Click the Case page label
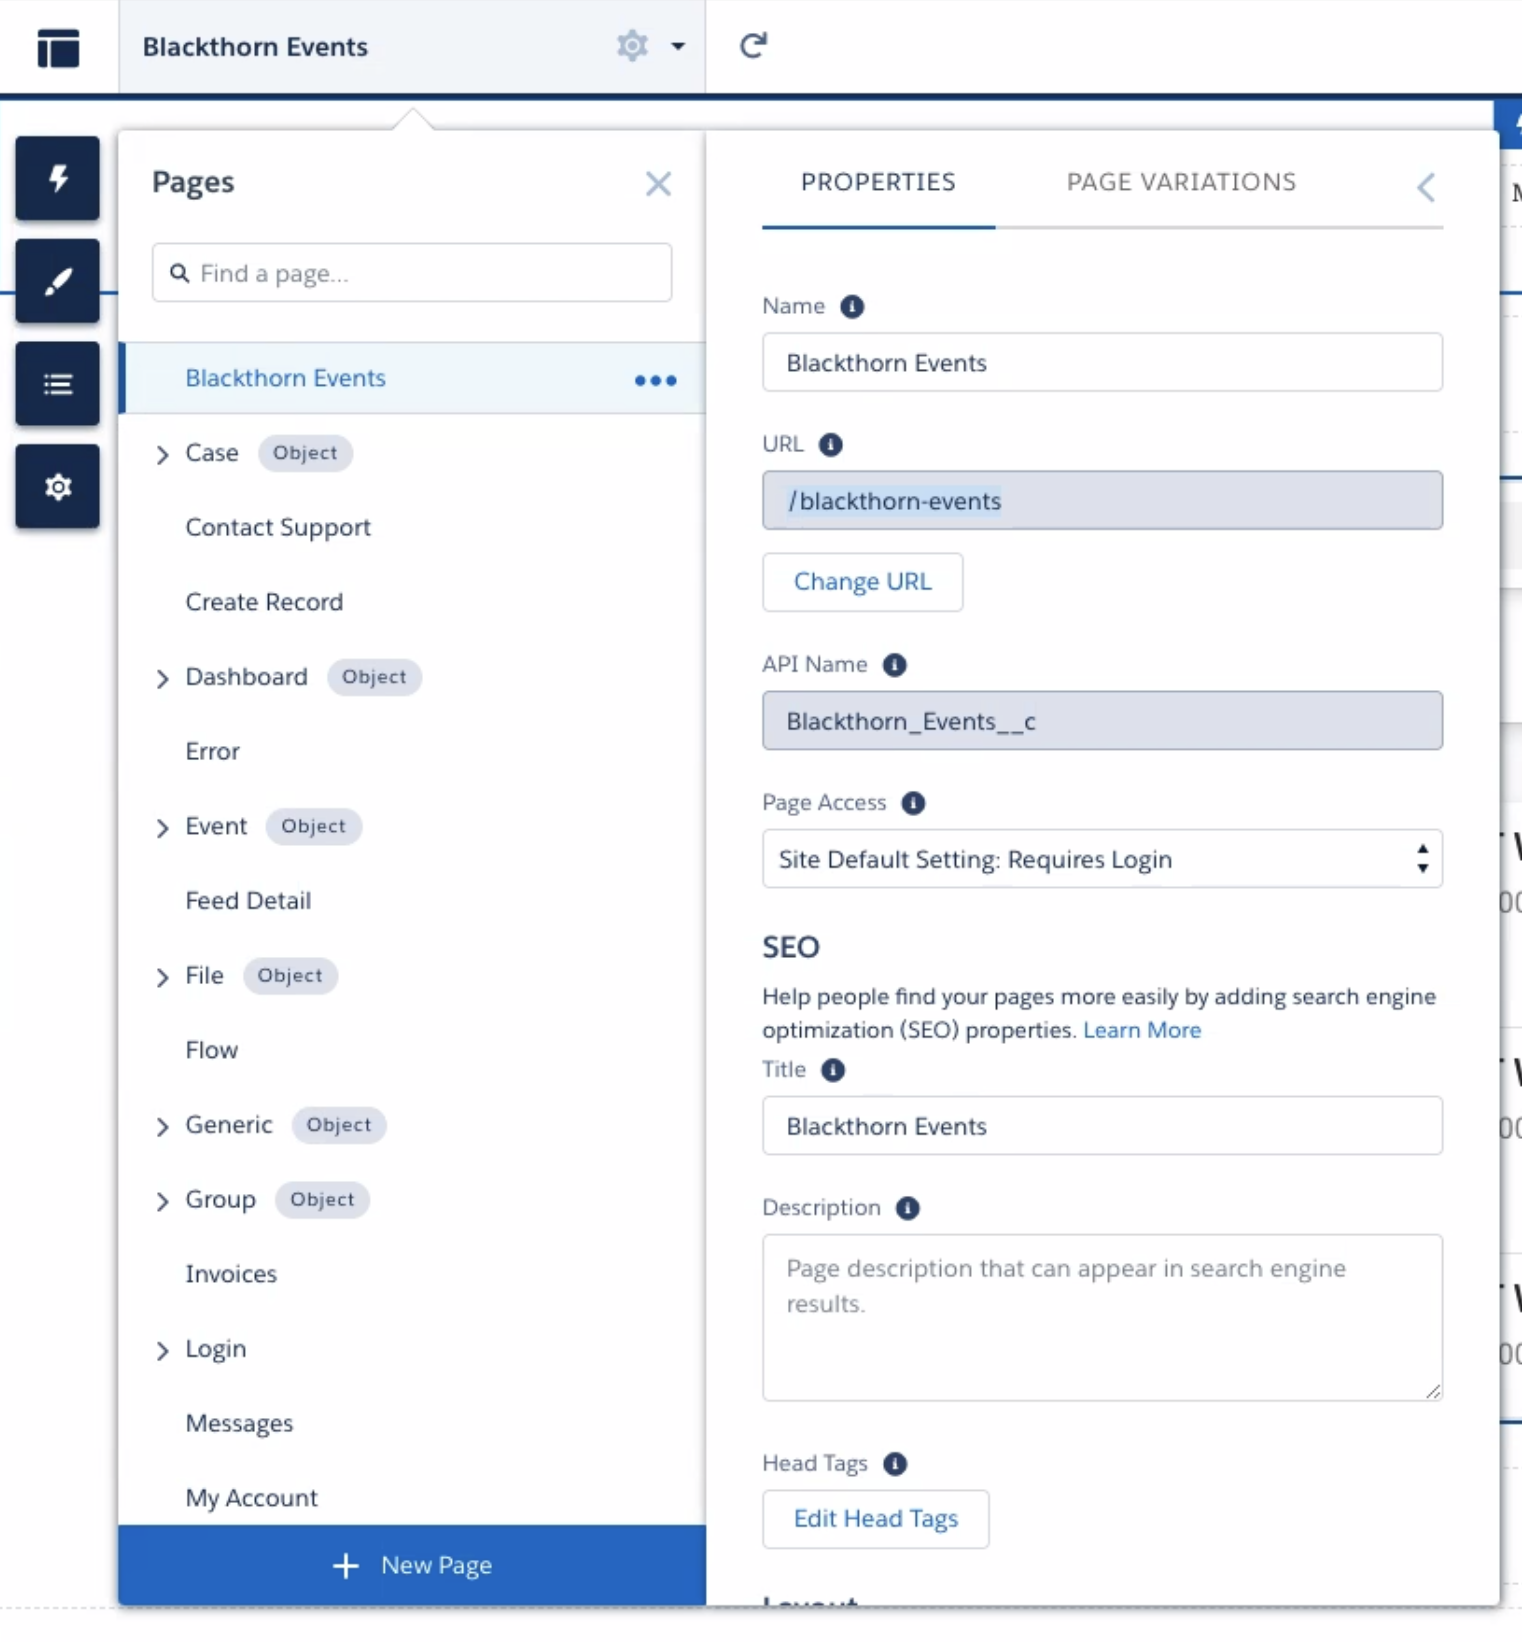1522x1642 pixels. pos(212,453)
